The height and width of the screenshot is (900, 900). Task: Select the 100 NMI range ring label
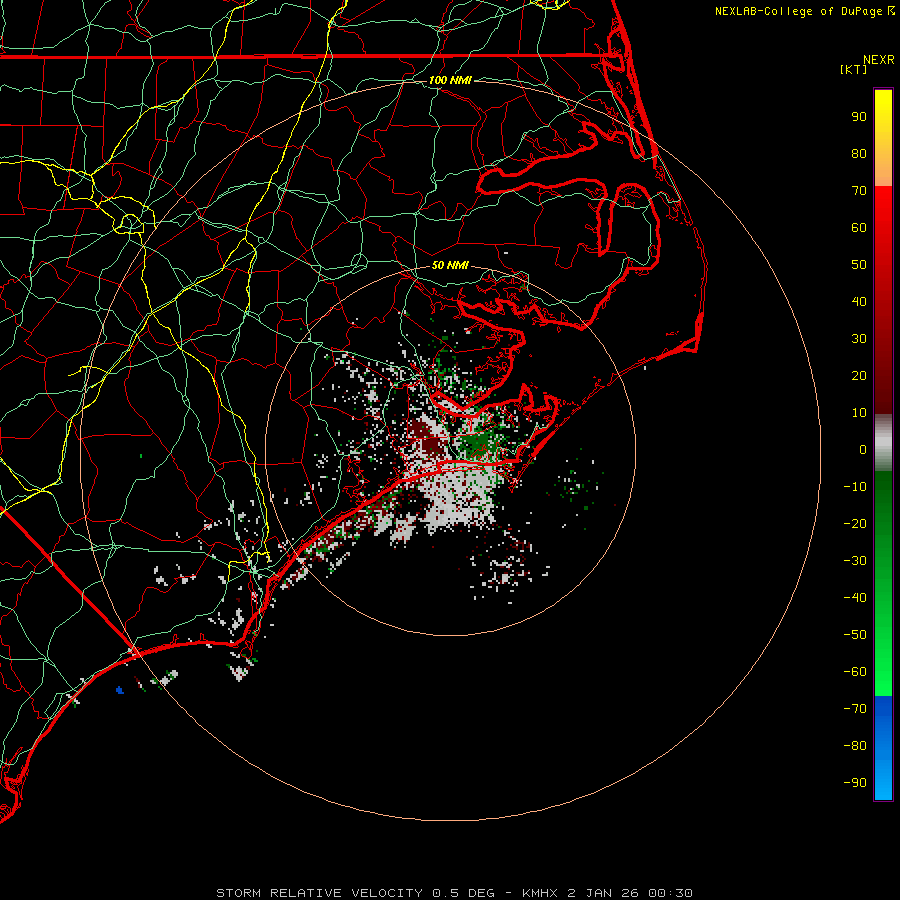coord(450,80)
